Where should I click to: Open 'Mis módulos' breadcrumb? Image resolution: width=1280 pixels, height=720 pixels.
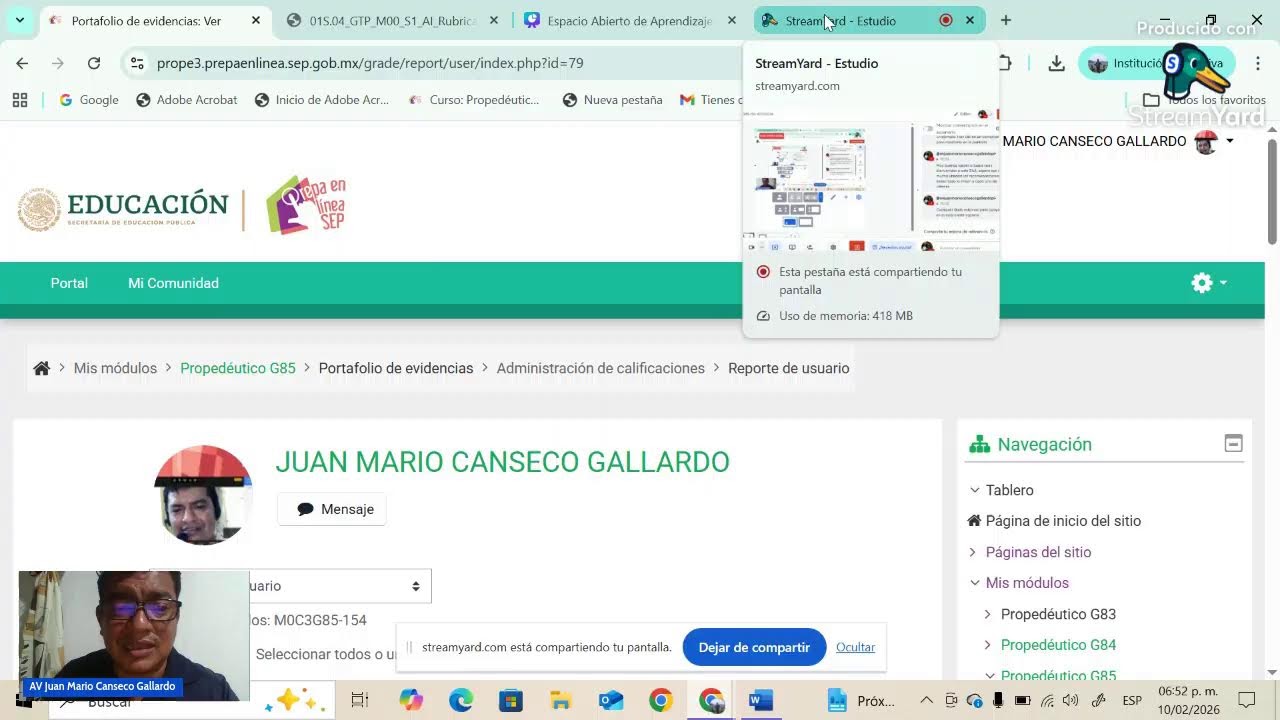115,368
